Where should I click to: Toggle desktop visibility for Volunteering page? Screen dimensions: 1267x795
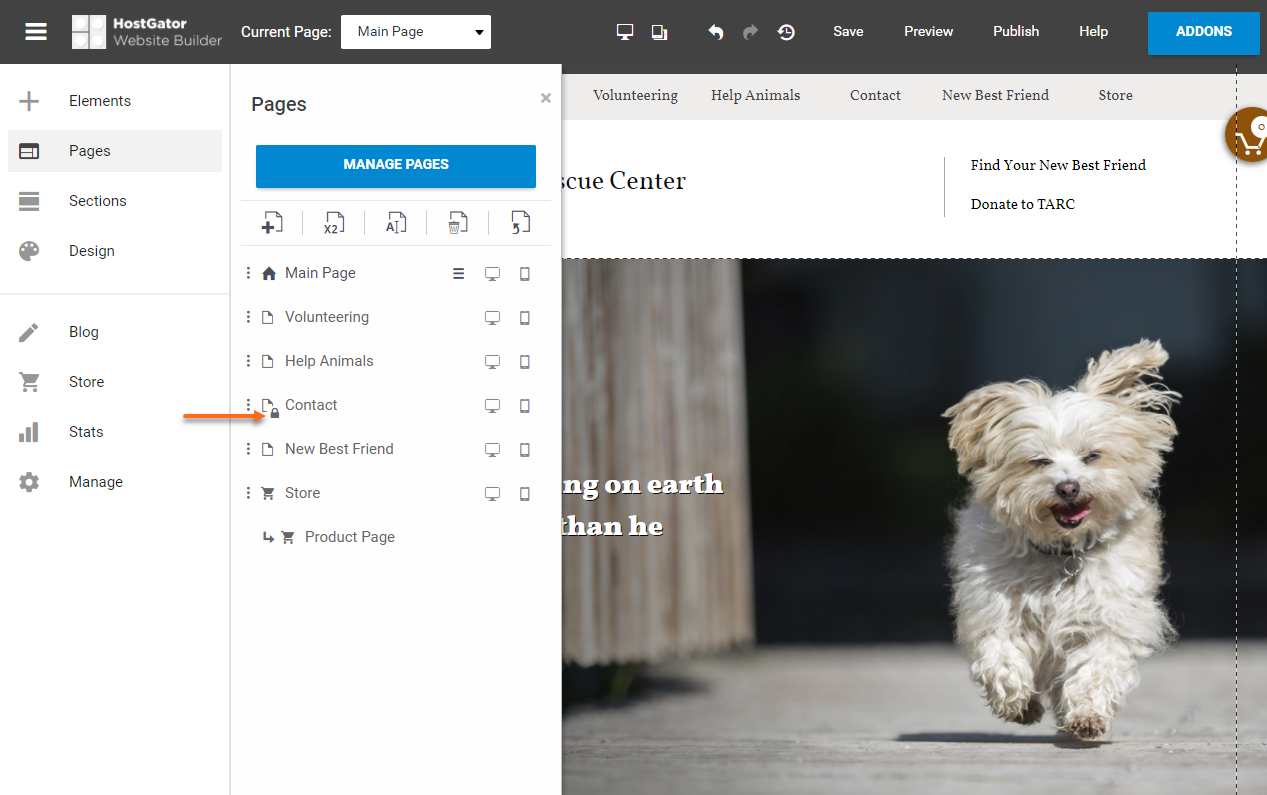point(492,318)
